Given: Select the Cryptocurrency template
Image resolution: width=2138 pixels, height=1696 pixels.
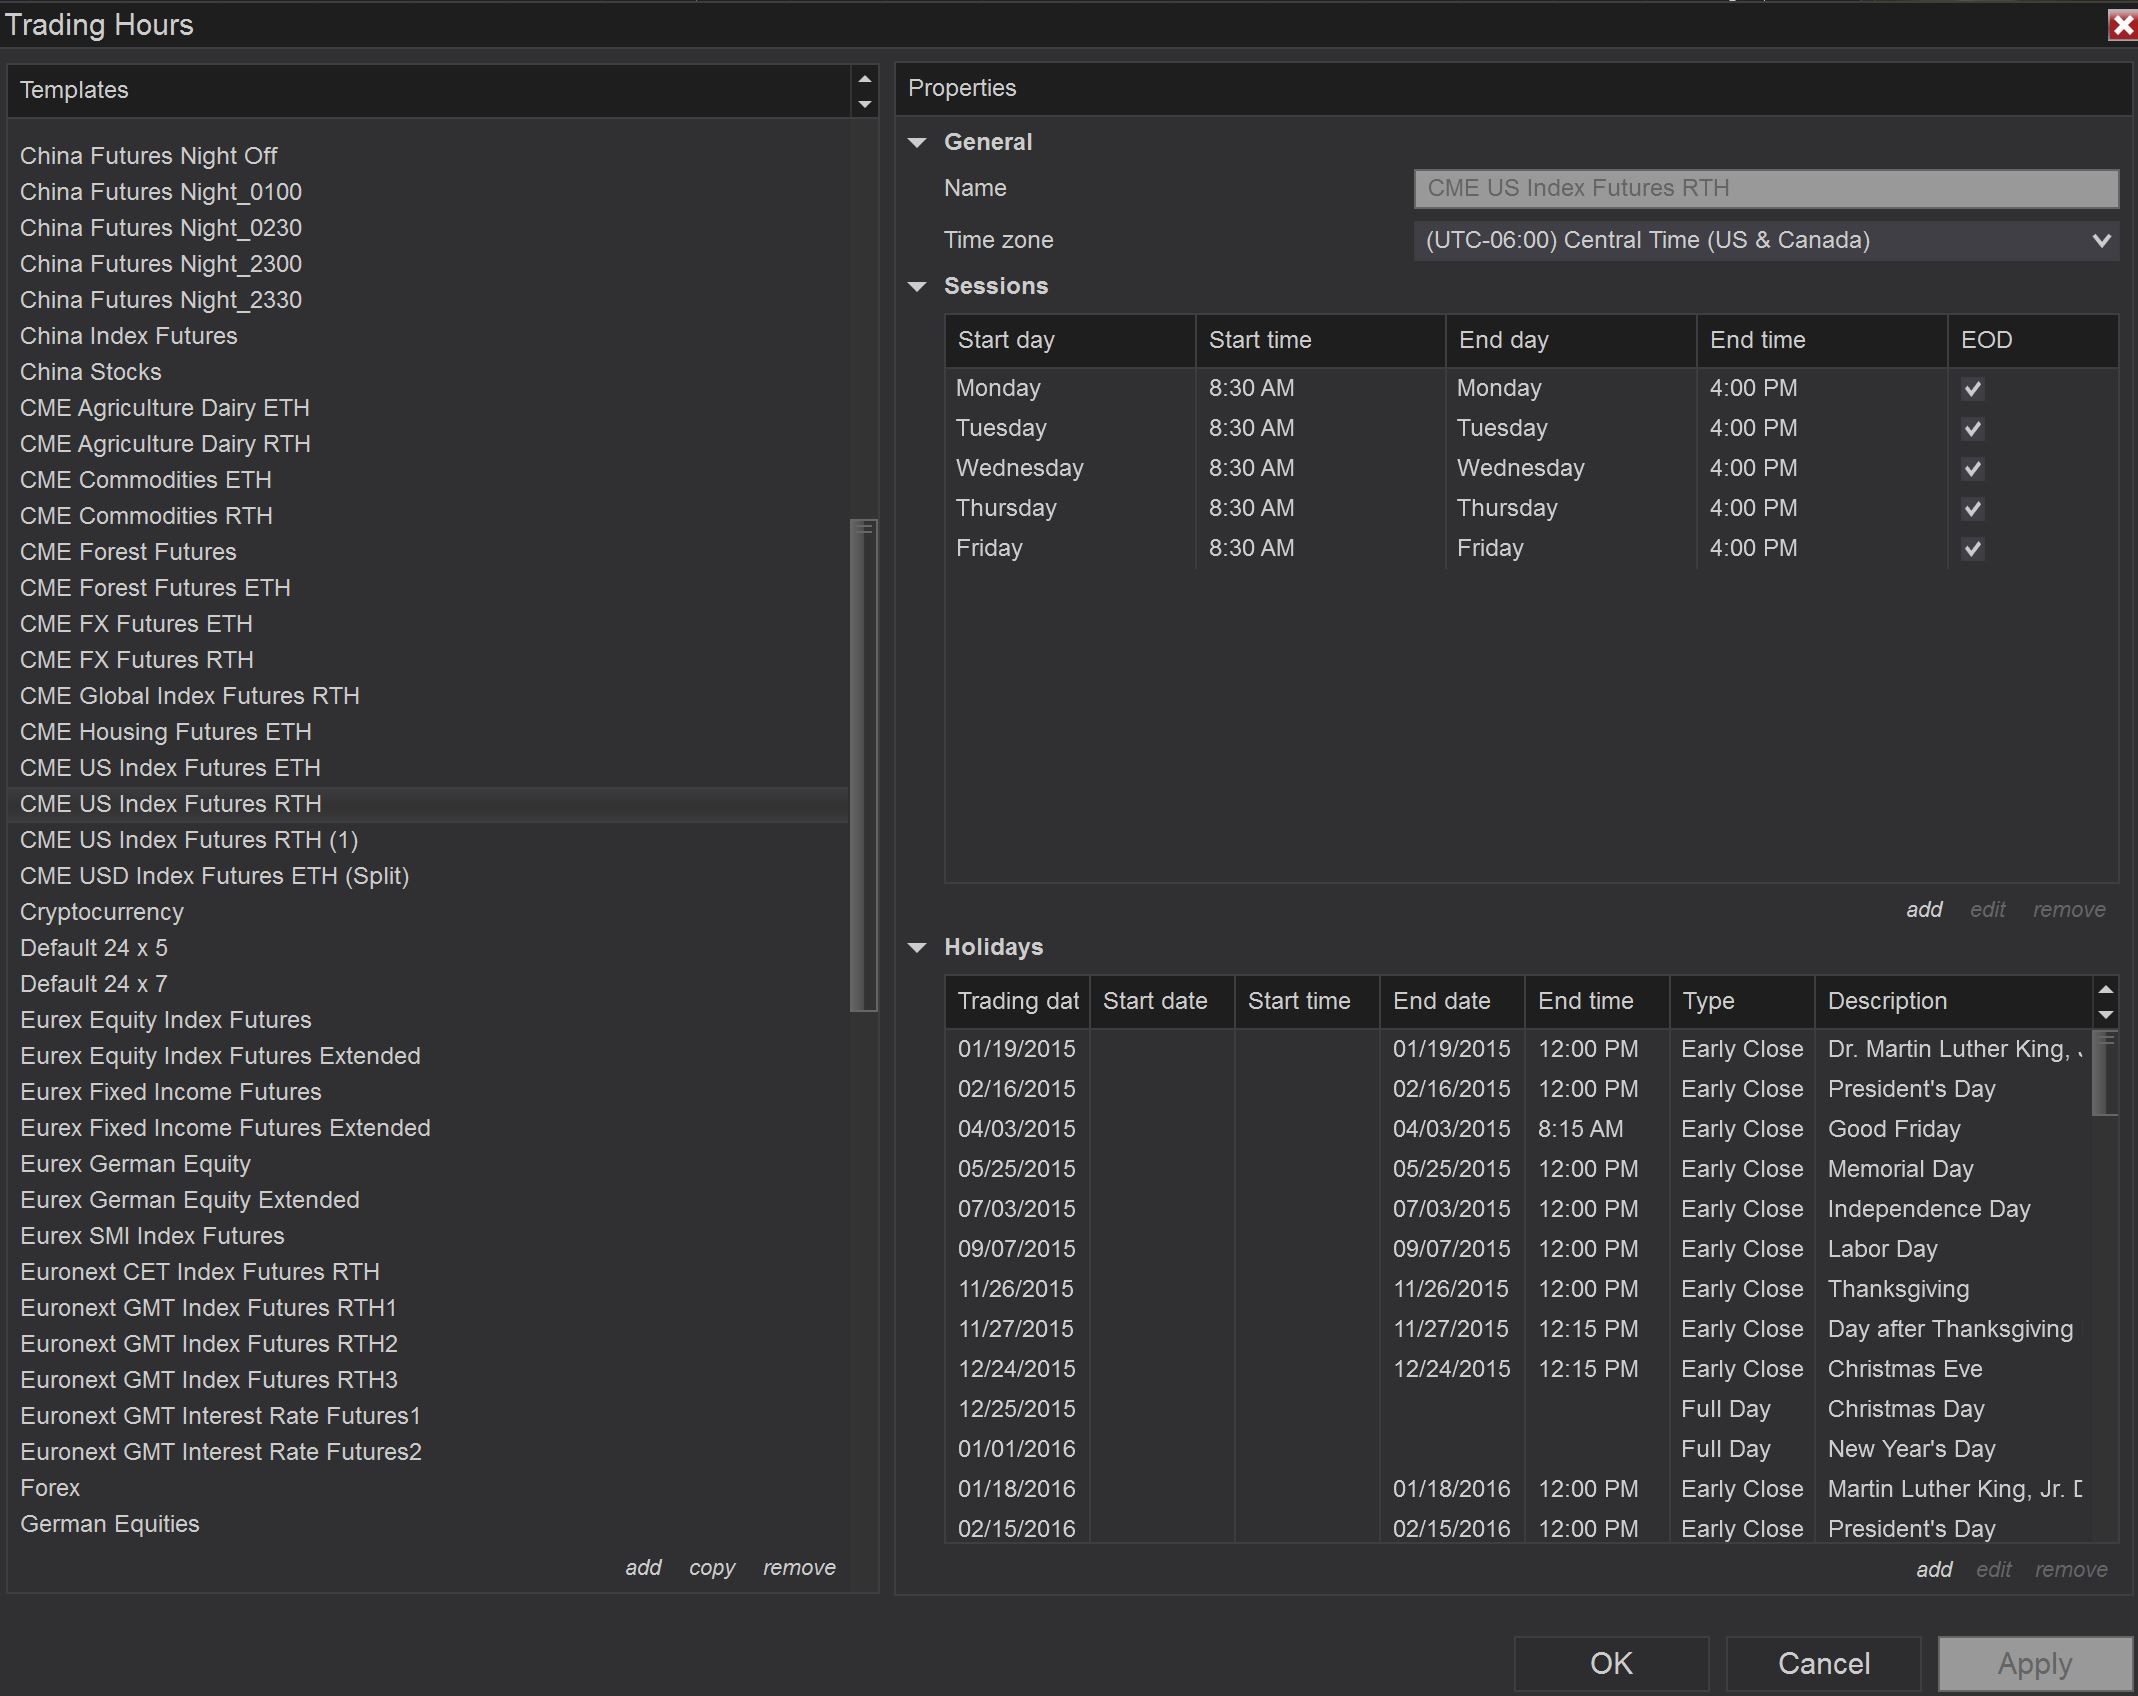Looking at the screenshot, I should (102, 912).
